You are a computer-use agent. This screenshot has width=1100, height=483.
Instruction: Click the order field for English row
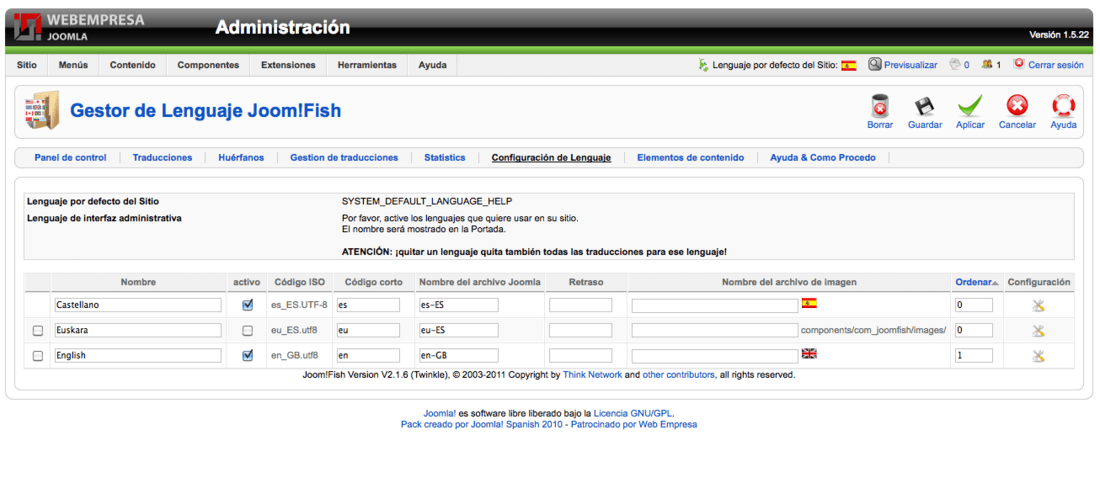(974, 356)
